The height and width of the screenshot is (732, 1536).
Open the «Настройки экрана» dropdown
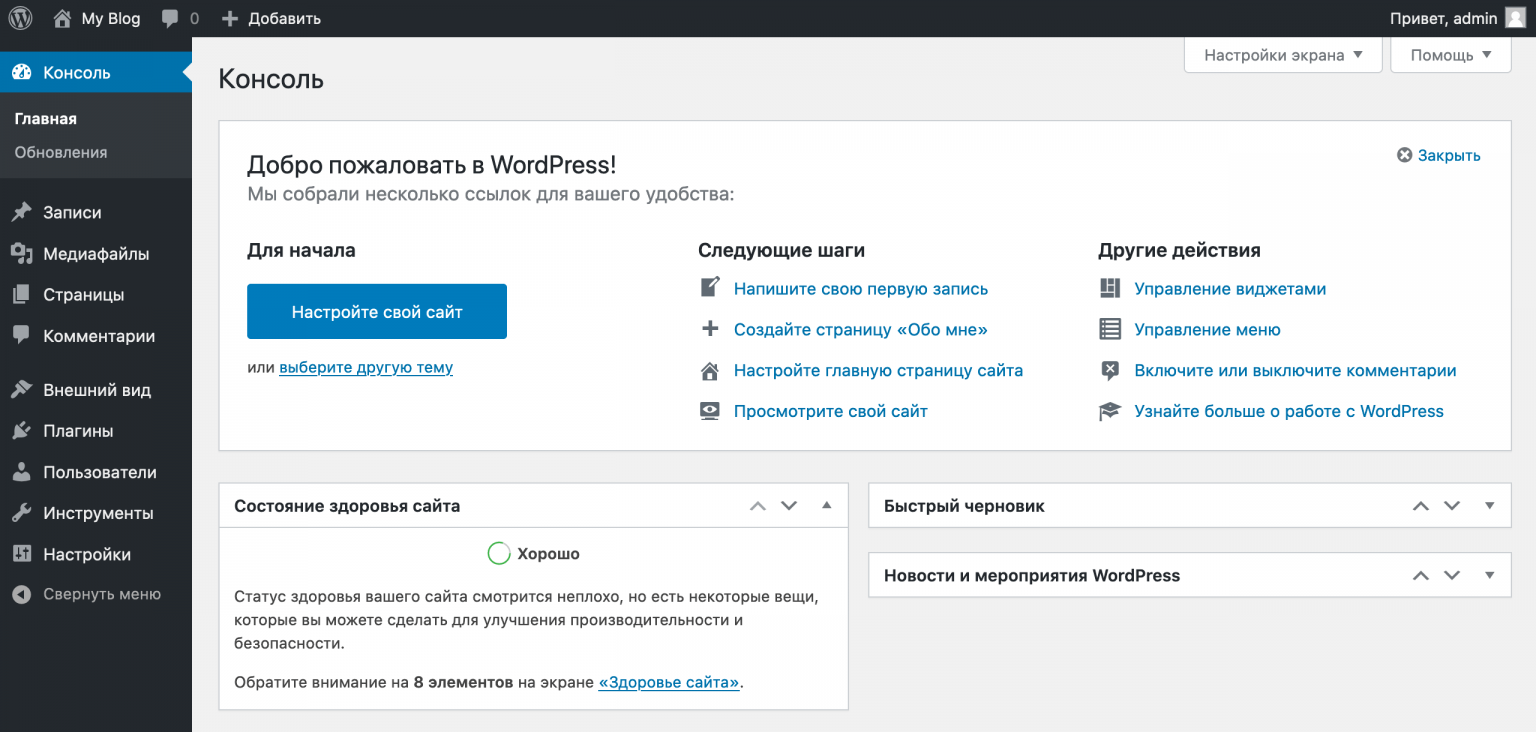(x=1282, y=55)
